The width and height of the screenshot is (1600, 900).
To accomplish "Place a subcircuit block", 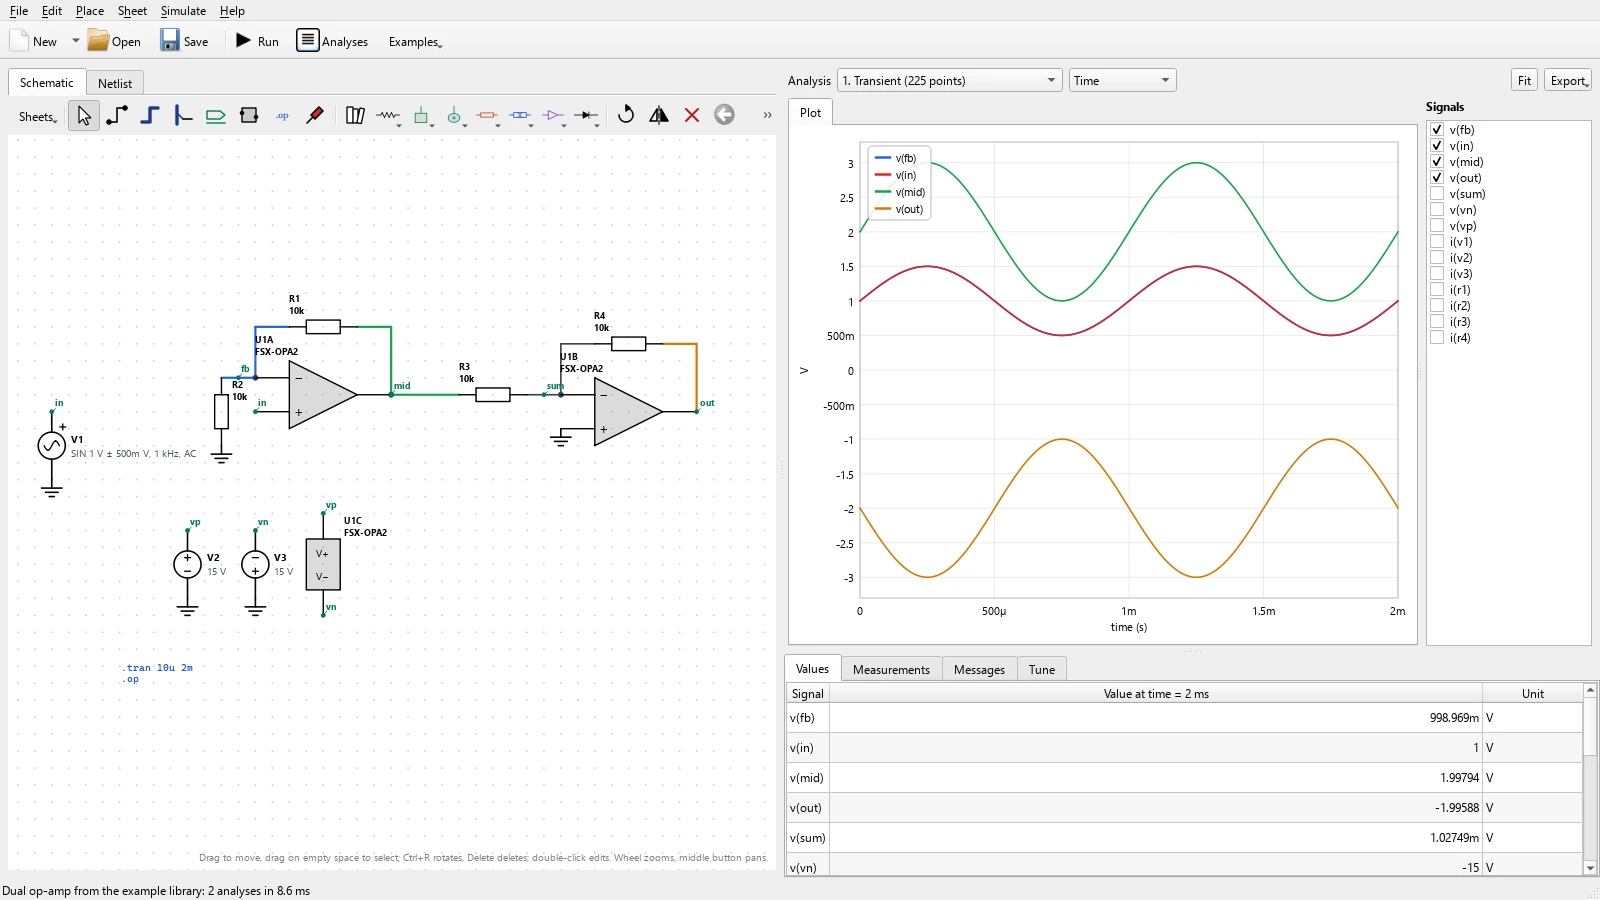I will tap(249, 116).
